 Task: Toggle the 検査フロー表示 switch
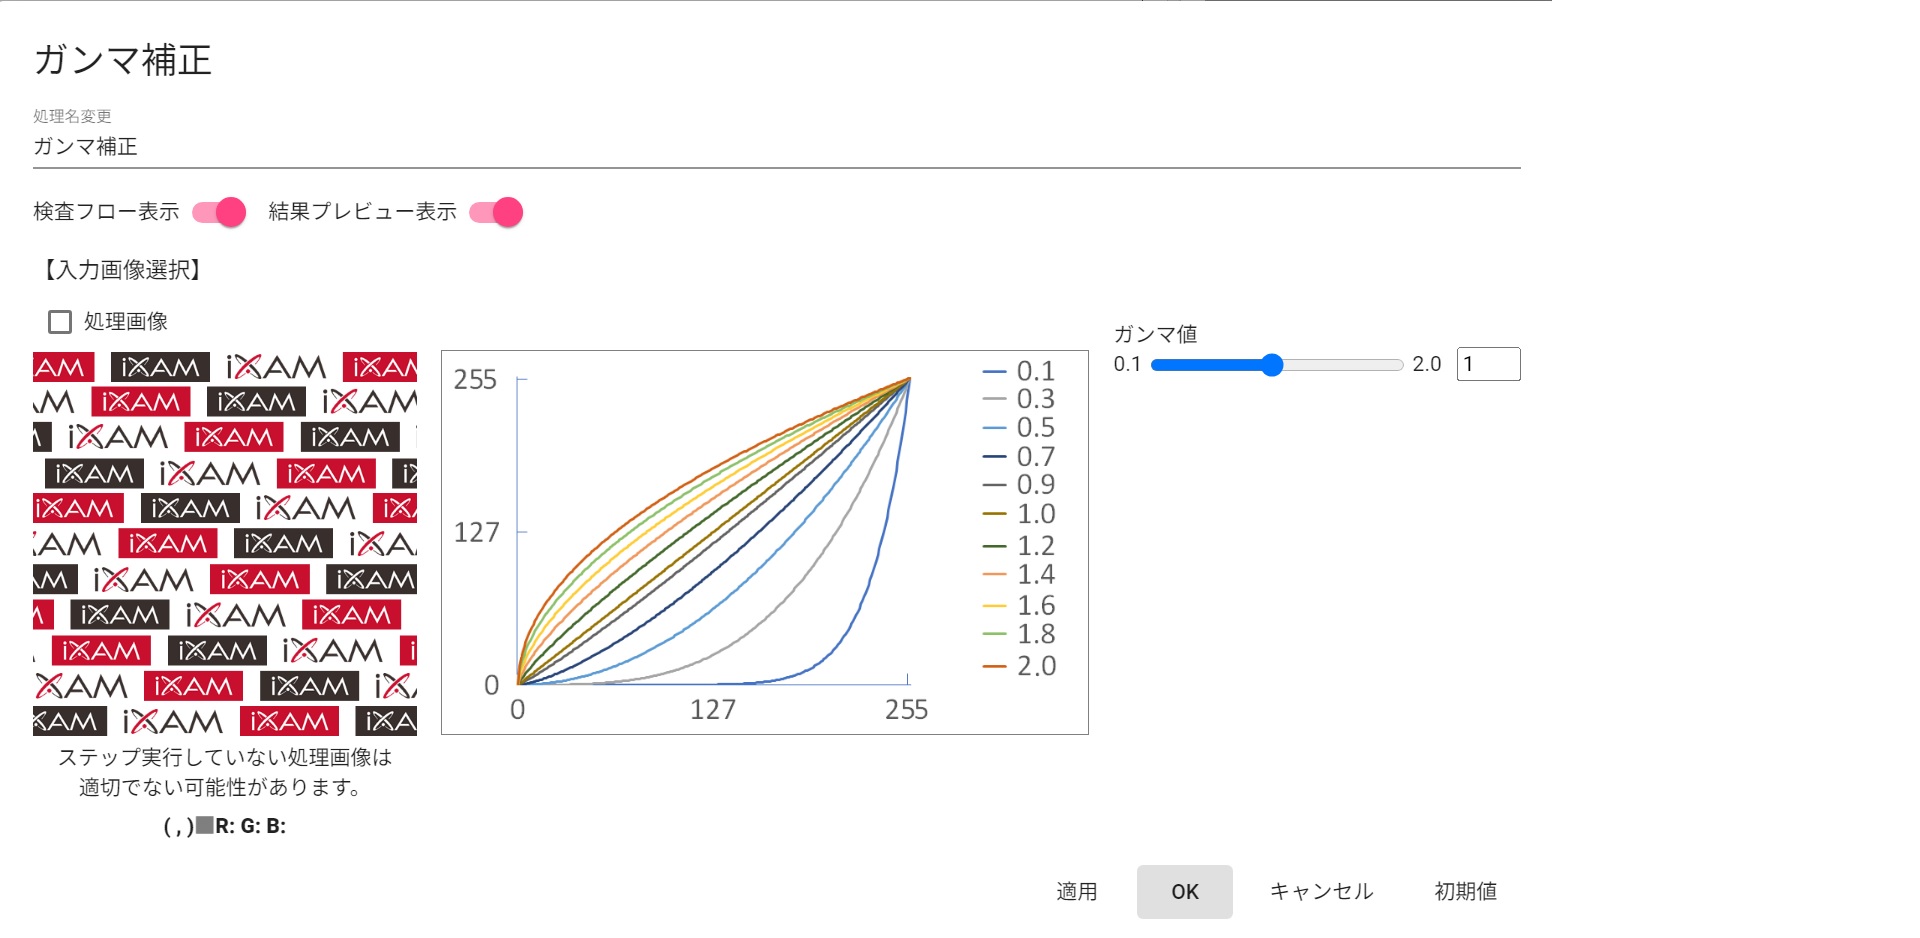click(219, 212)
